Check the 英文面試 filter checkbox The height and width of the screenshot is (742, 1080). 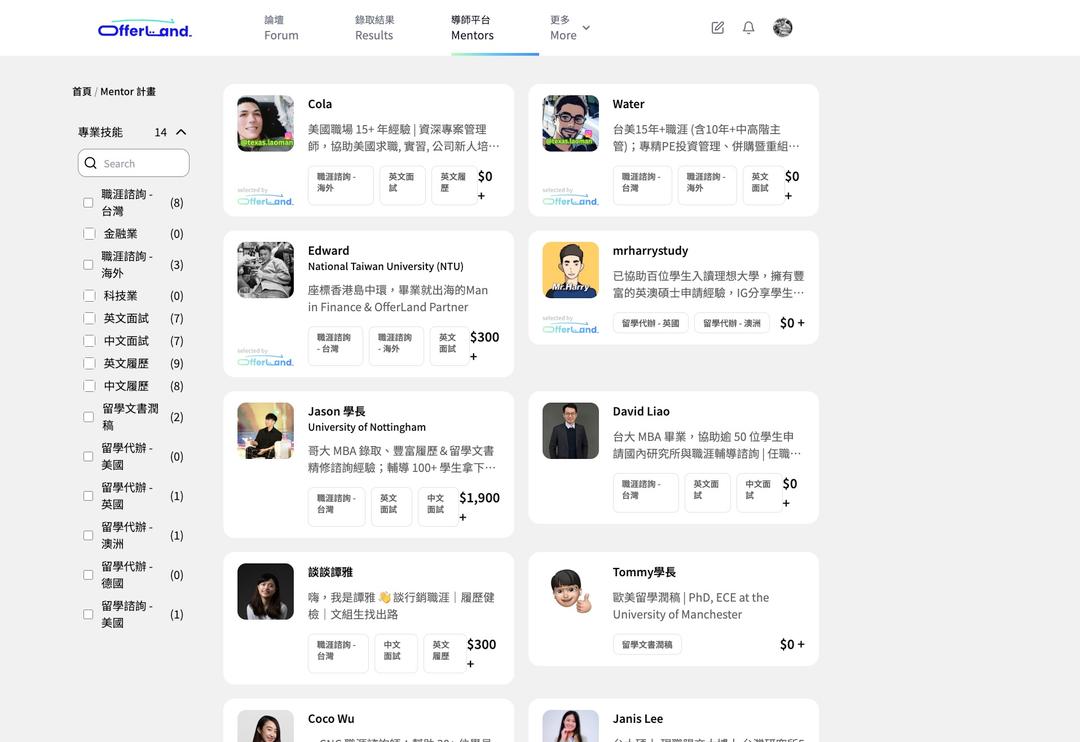(89, 318)
